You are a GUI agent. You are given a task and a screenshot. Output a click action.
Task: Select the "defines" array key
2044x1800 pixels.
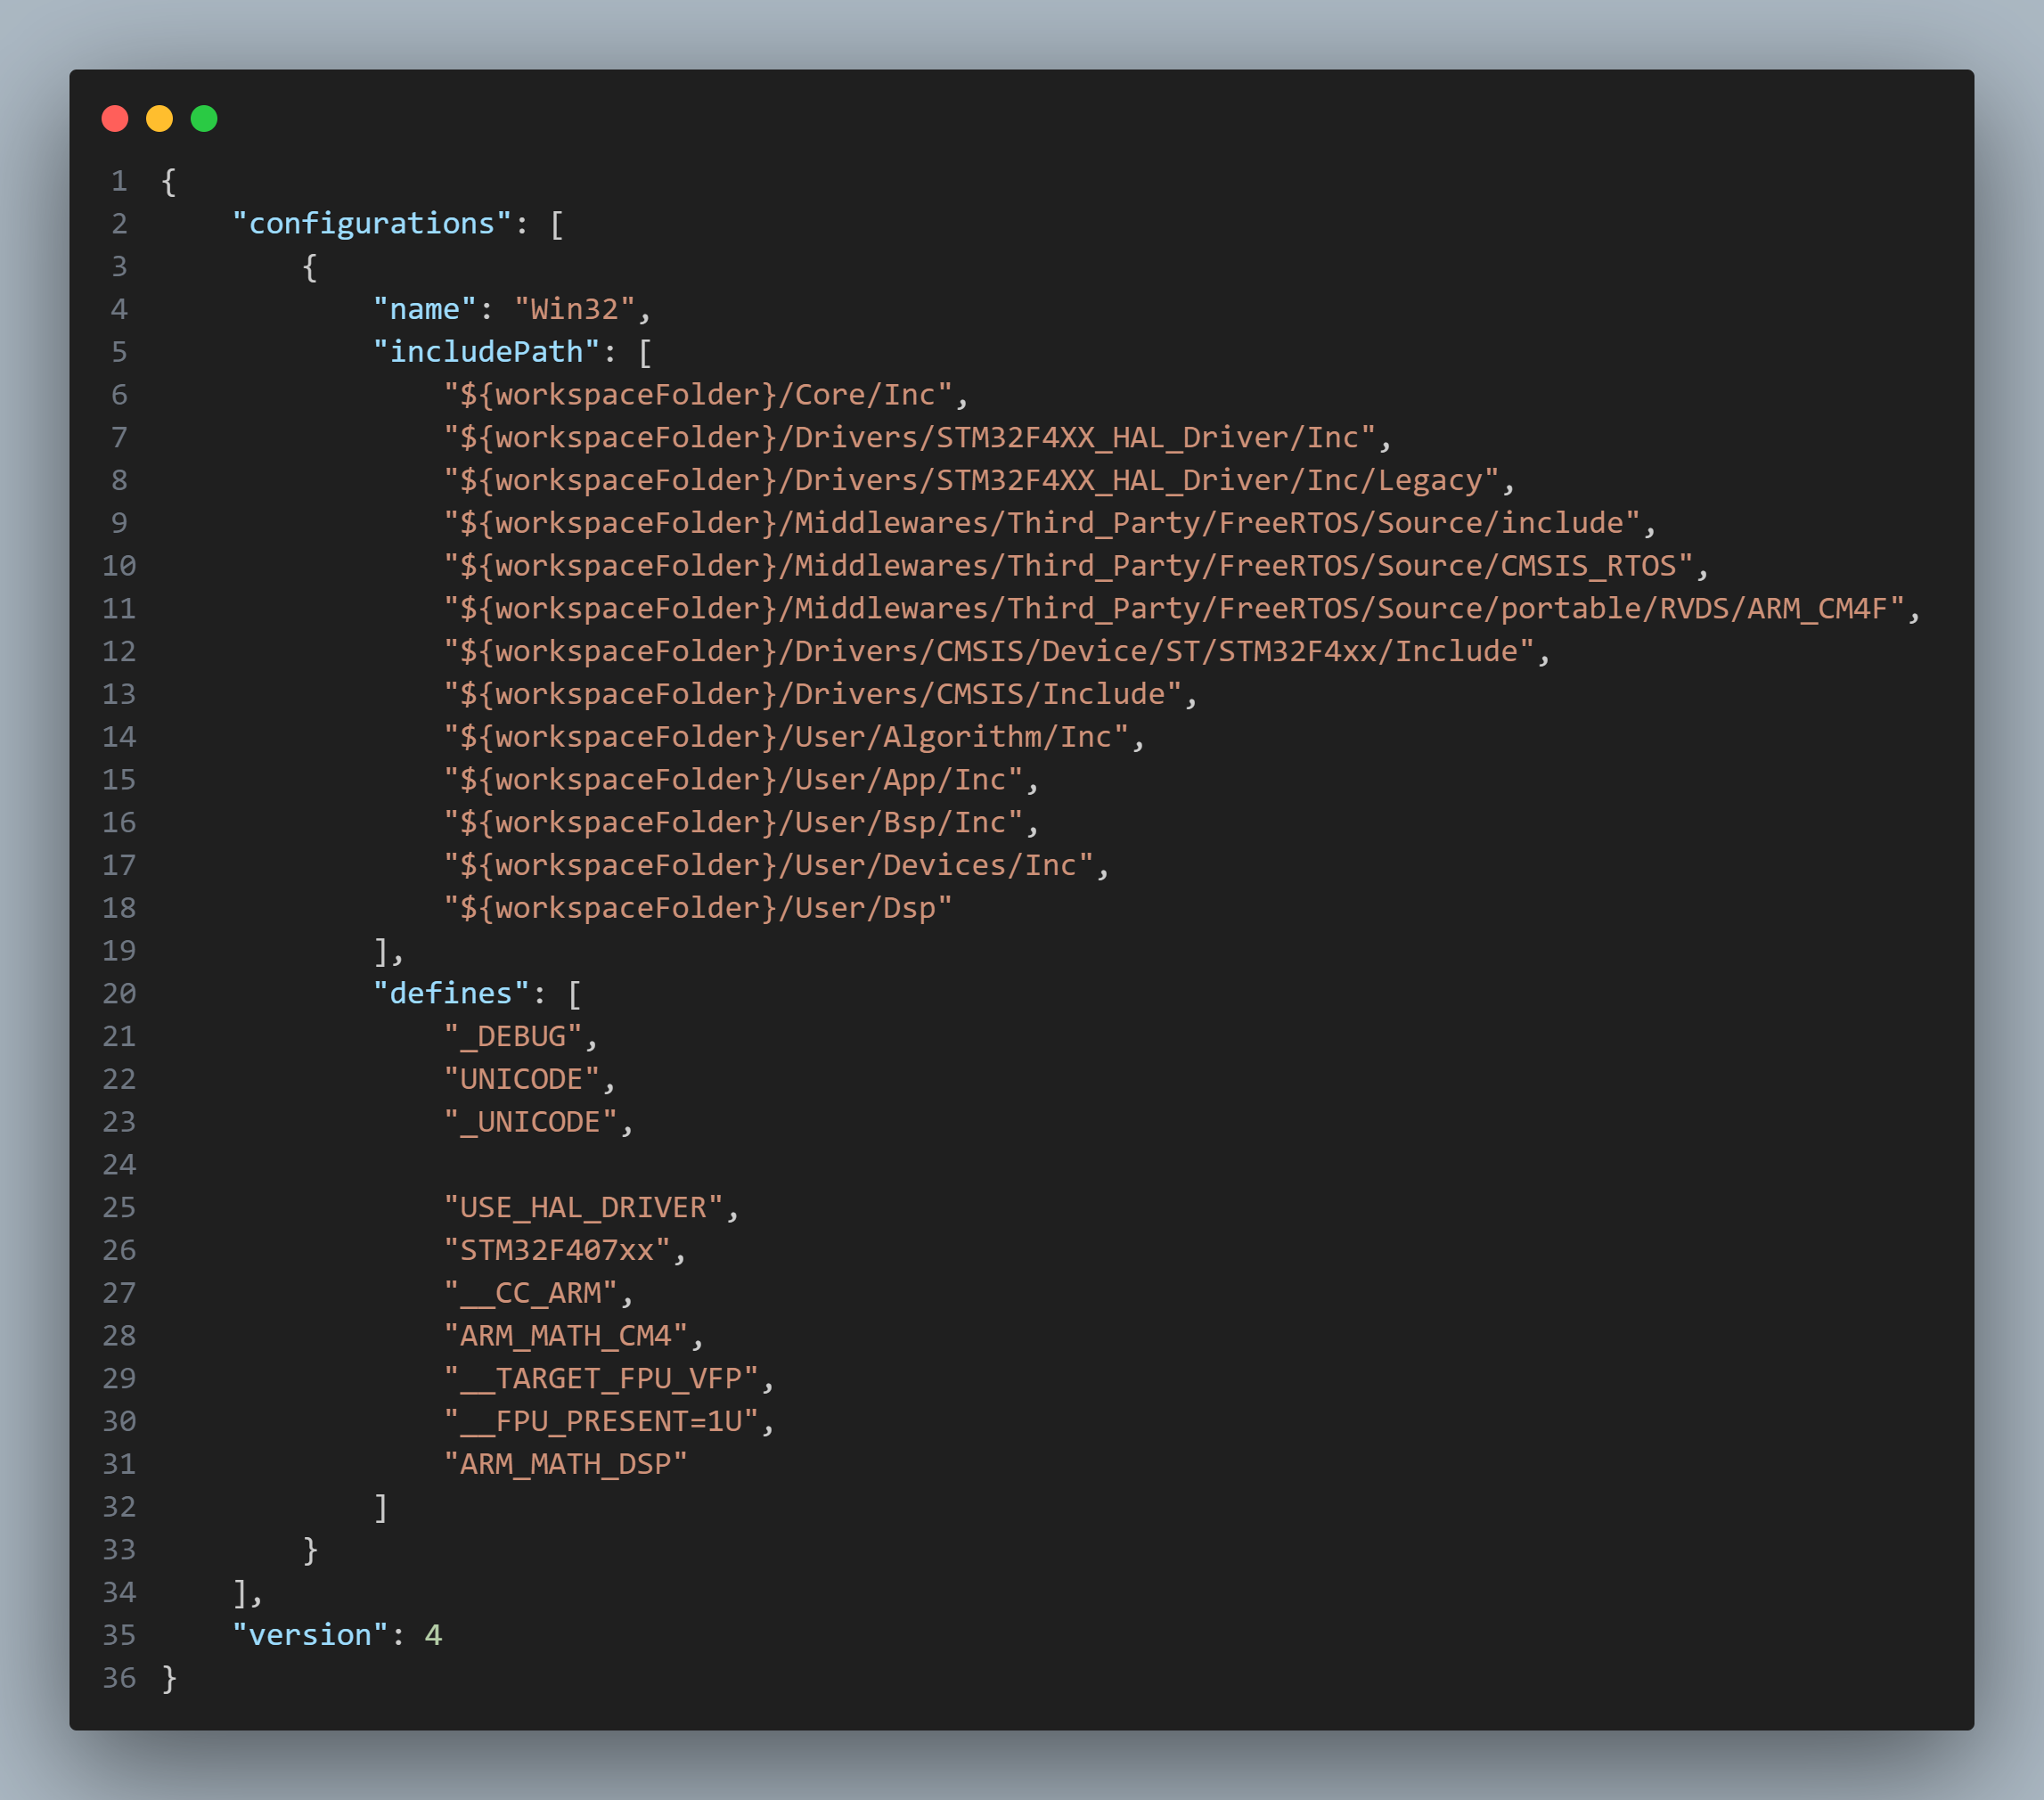452,993
